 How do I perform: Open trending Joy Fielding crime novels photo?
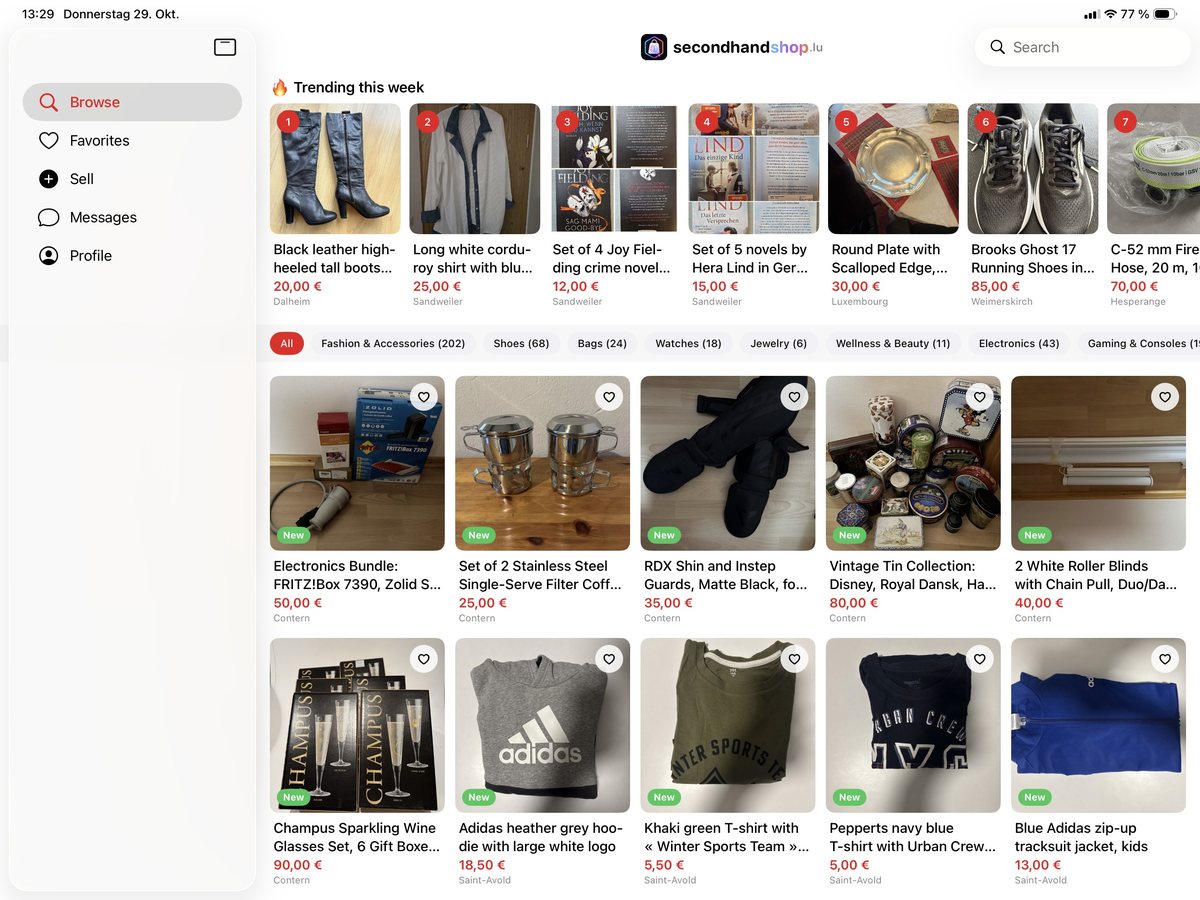(x=614, y=169)
